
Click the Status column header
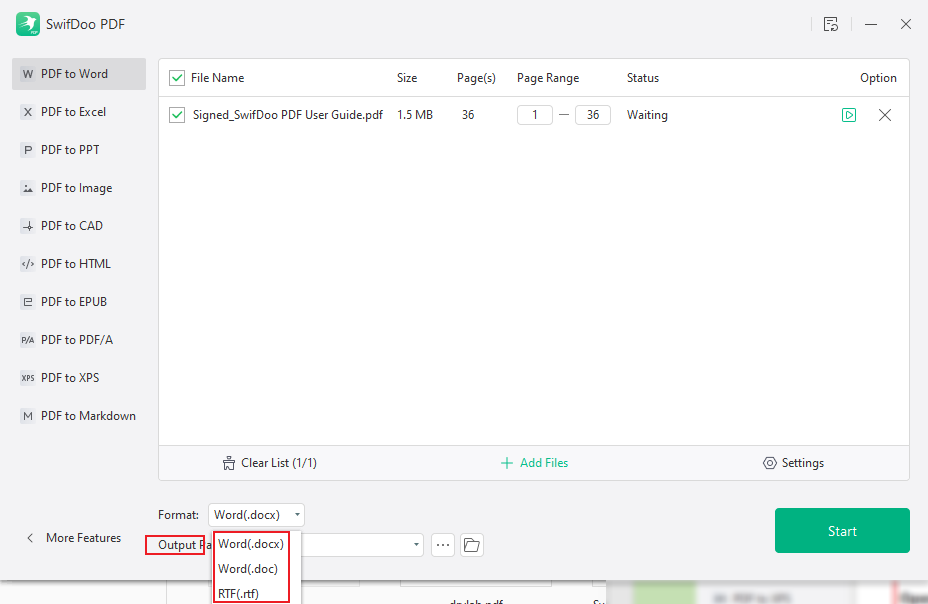click(643, 78)
